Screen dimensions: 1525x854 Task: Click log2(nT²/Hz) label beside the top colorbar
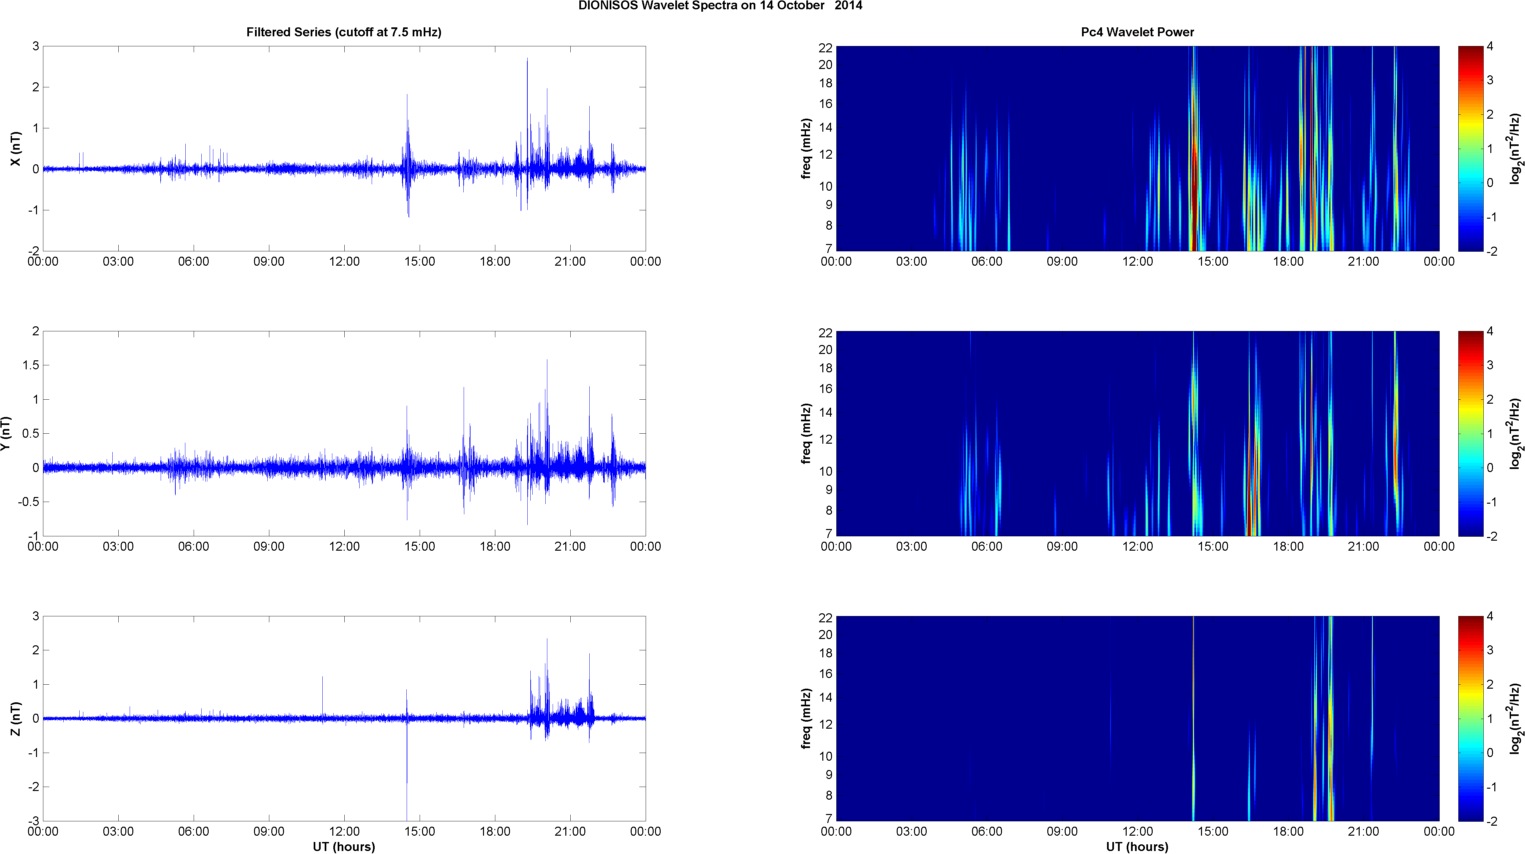(1516, 149)
